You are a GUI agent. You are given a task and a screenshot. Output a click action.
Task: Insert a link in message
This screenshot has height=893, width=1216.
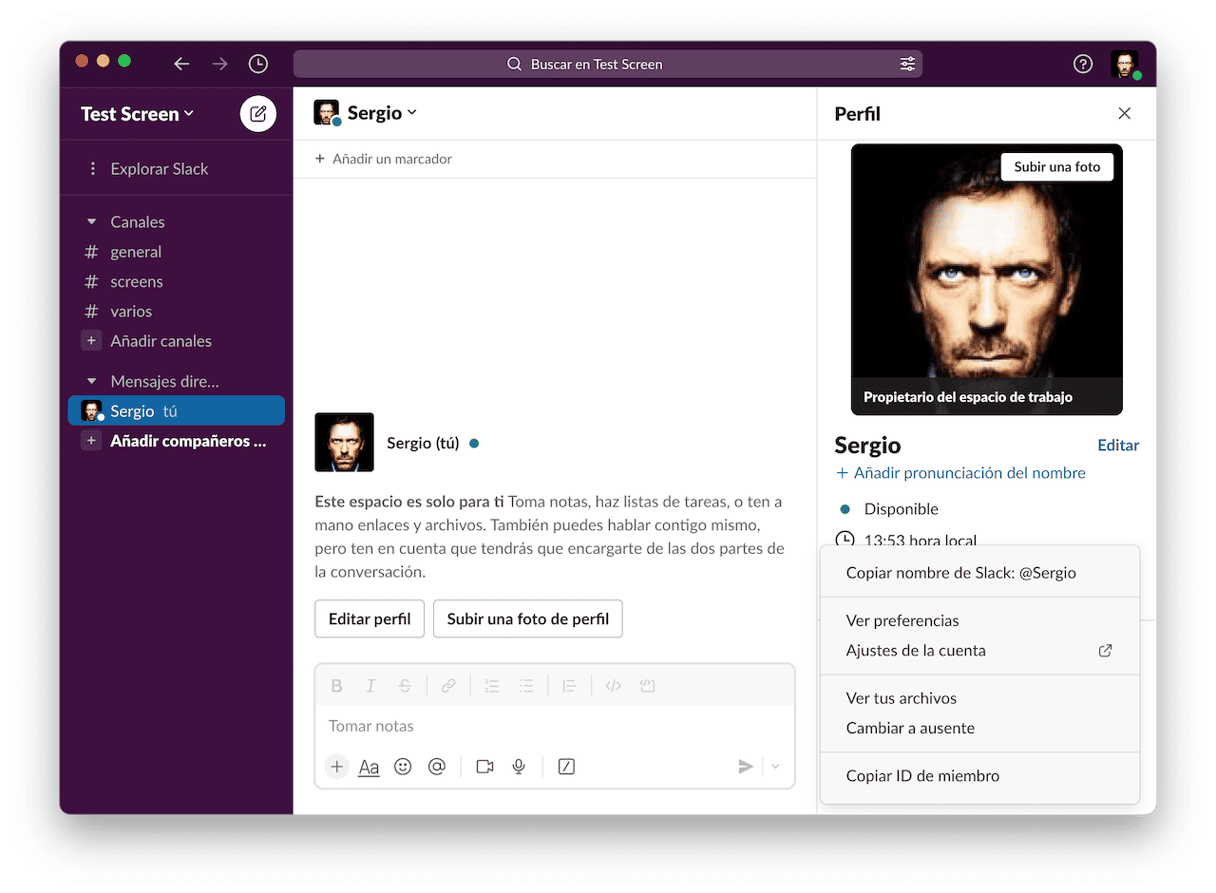point(449,686)
